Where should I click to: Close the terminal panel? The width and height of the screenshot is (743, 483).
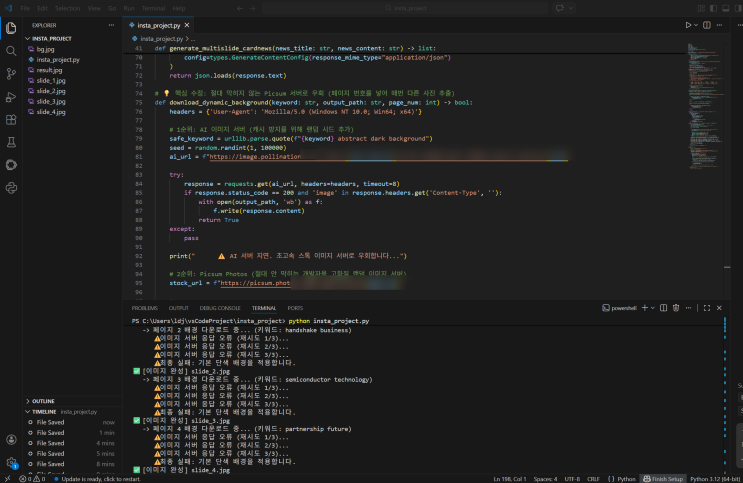click(x=719, y=308)
